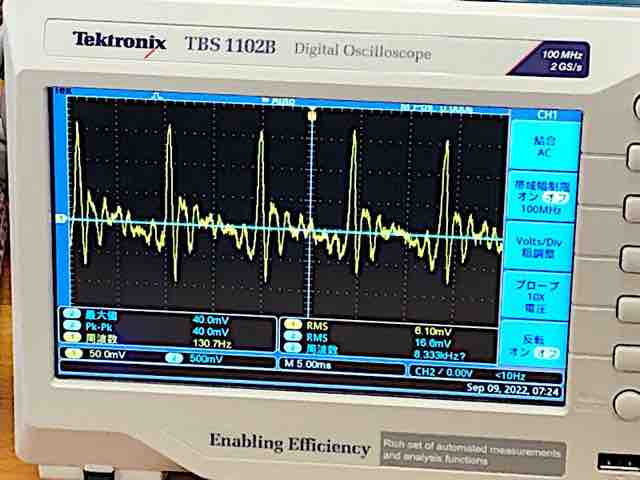Screen dimensions: 640x480
Task: Push the bezel button beside プローブ 10X
Action: (629, 309)
